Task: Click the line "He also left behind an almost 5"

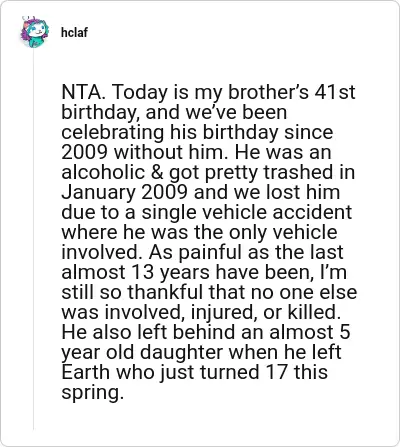Action: click(x=206, y=332)
